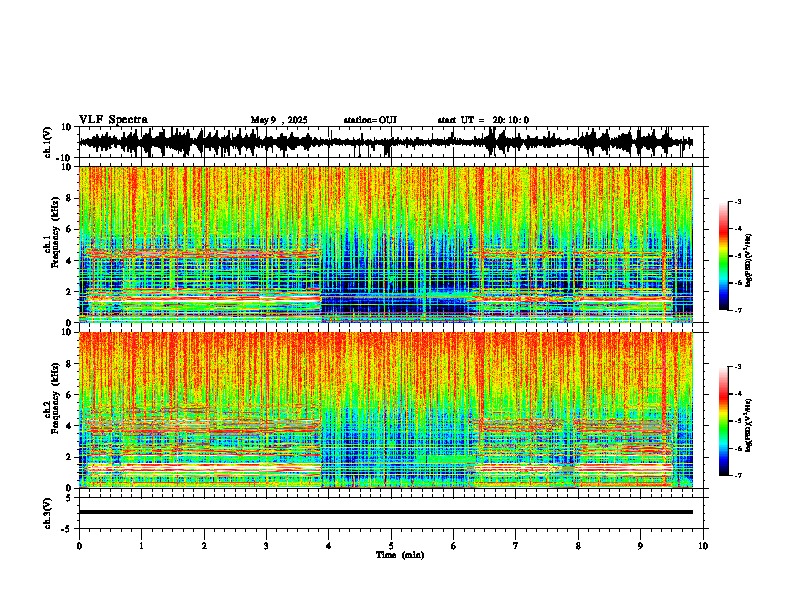Click the "Time (min)" axis label
The image size is (792, 612).
click(400, 555)
